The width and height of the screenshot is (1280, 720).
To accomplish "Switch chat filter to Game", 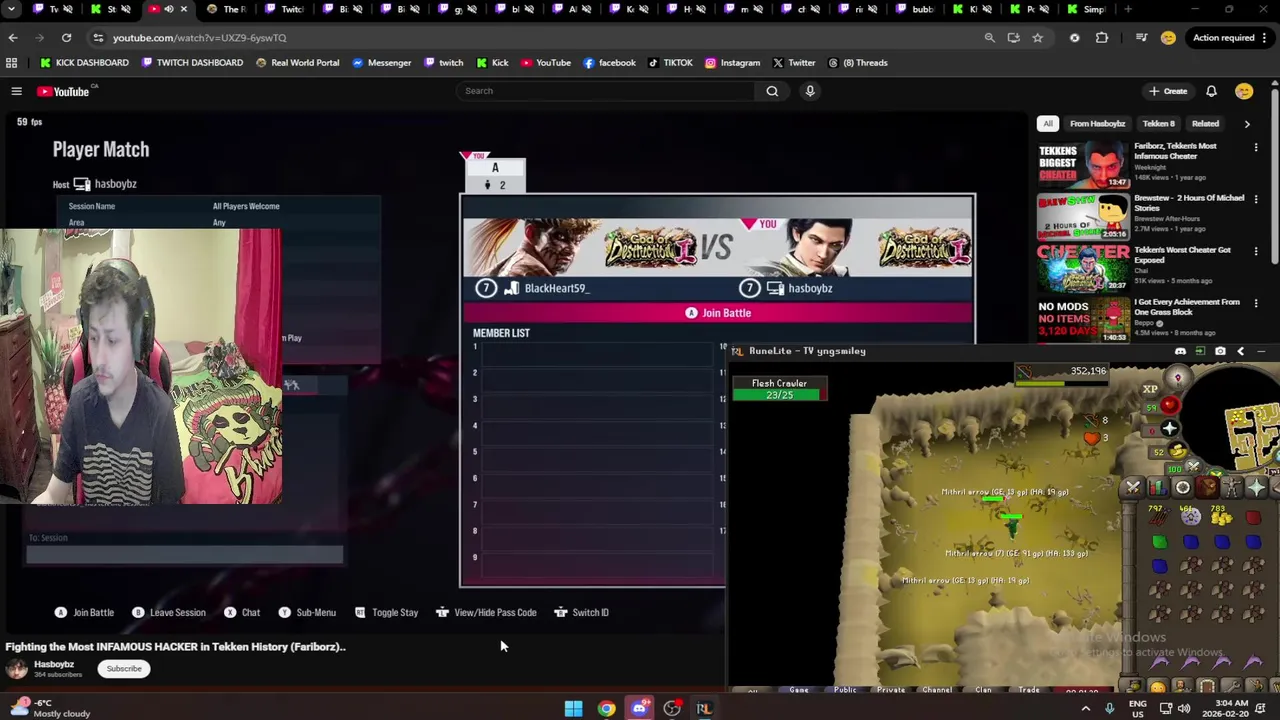I will click(799, 690).
